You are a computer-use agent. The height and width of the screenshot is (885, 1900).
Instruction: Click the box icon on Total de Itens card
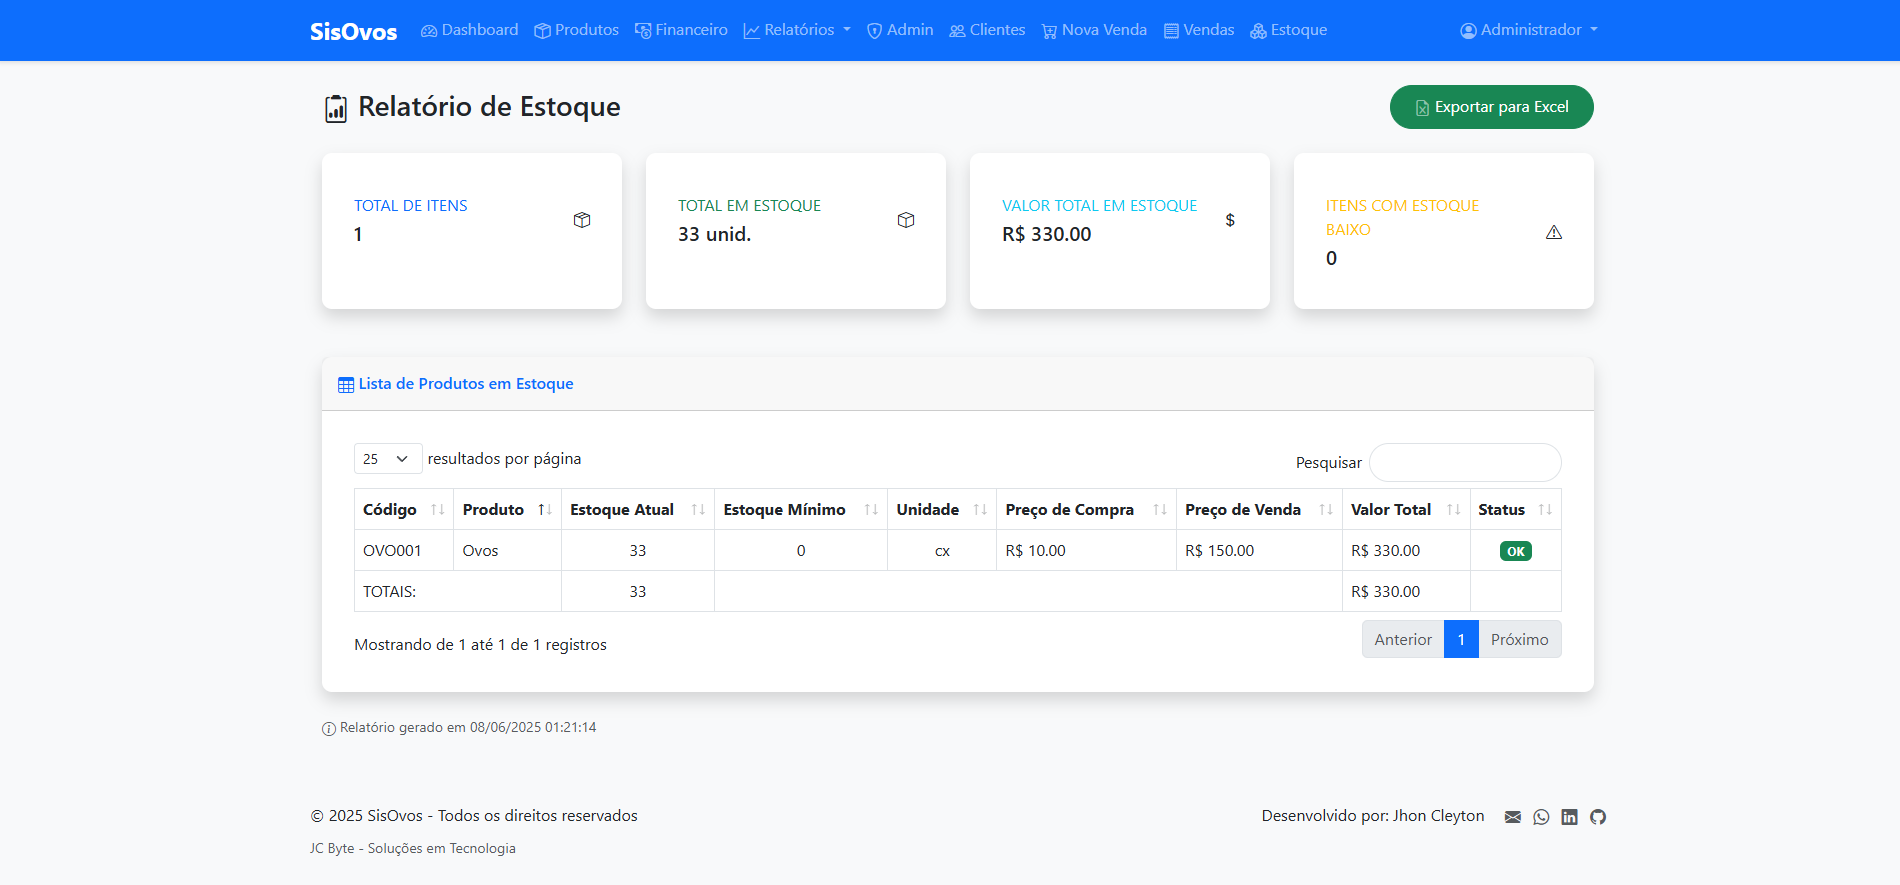582,220
